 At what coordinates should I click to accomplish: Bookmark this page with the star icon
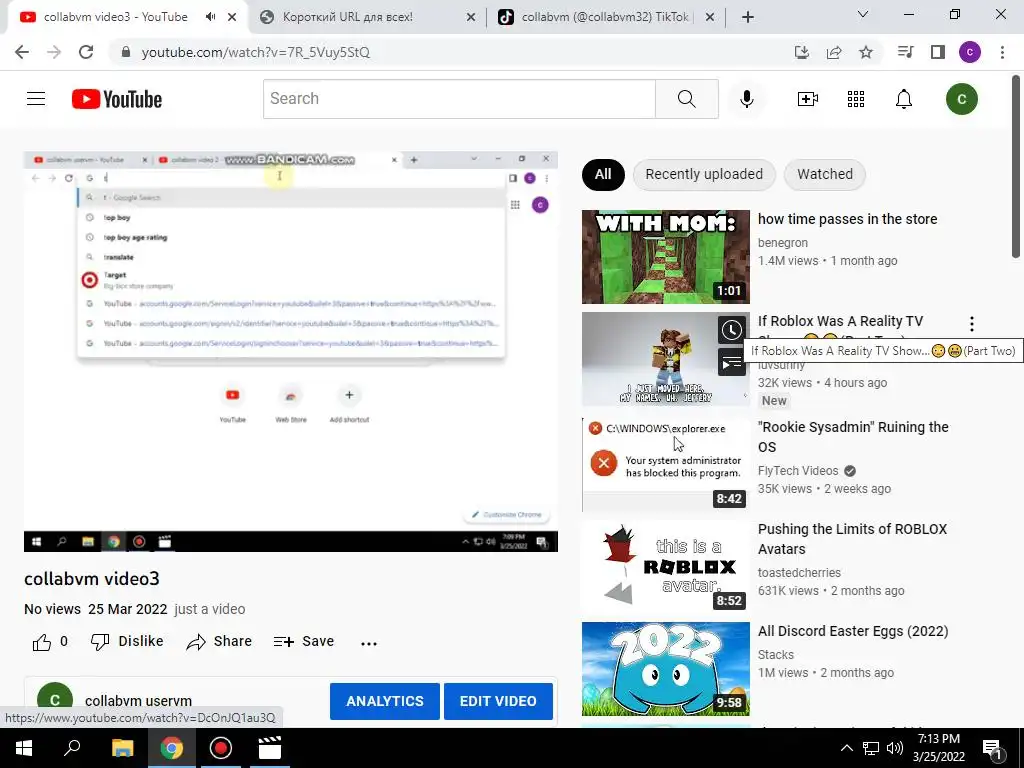click(x=866, y=52)
